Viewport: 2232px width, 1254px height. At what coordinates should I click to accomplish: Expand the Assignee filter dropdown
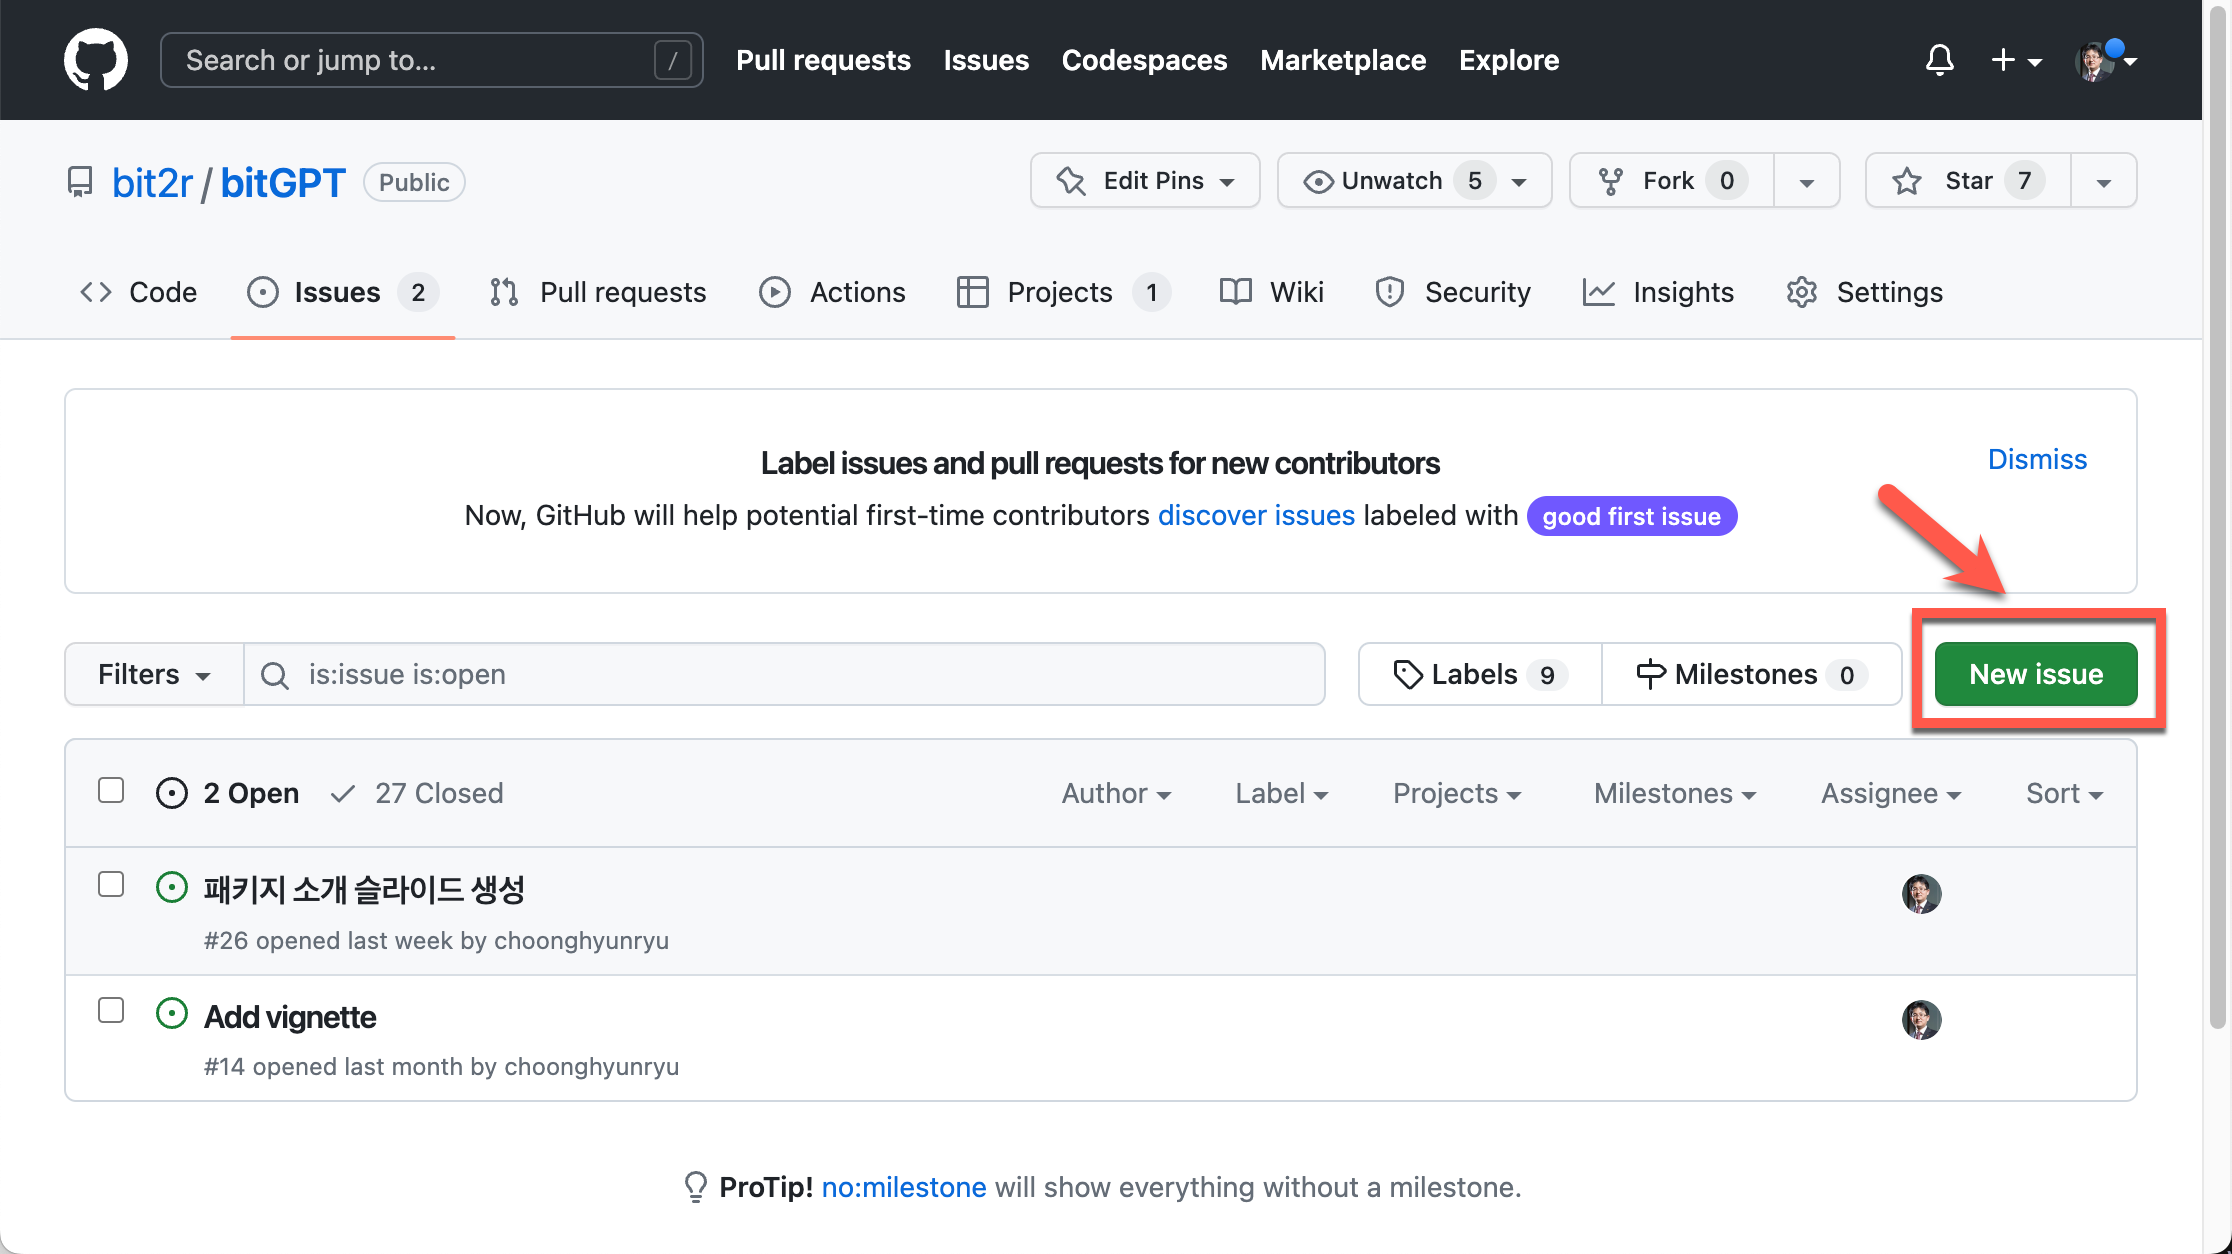click(x=1890, y=793)
